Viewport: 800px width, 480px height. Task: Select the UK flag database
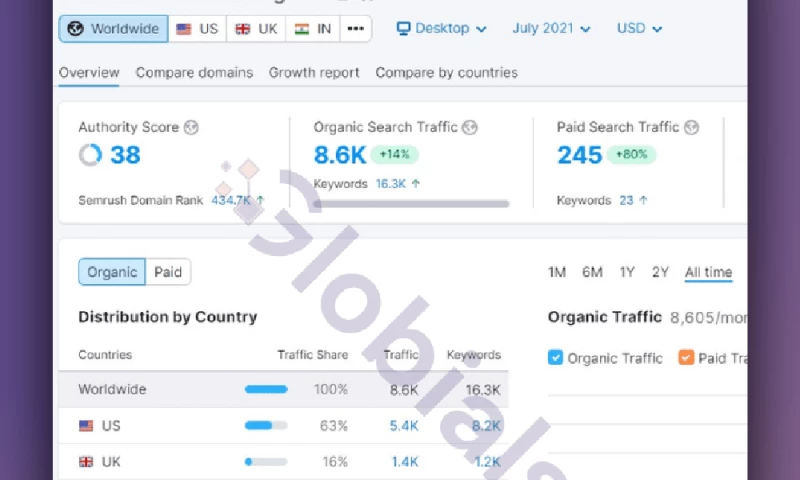point(256,29)
